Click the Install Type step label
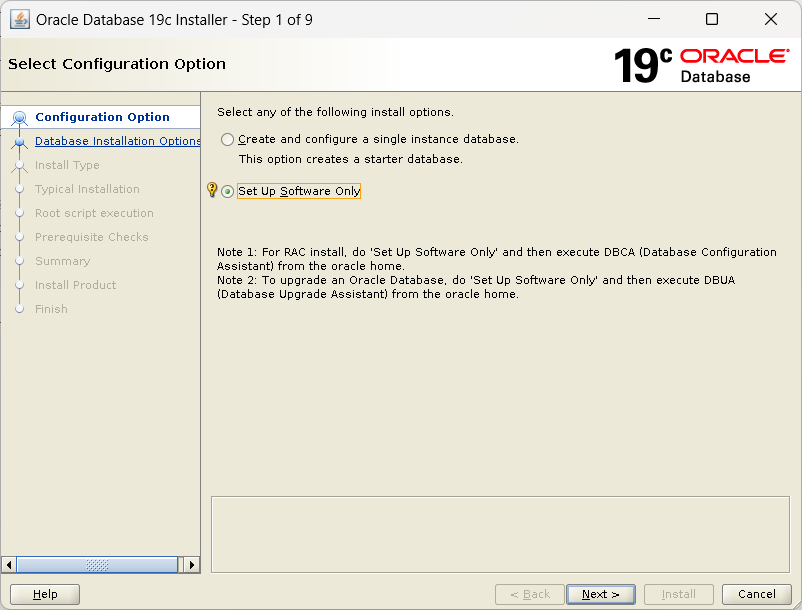The image size is (802, 610). [x=67, y=165]
